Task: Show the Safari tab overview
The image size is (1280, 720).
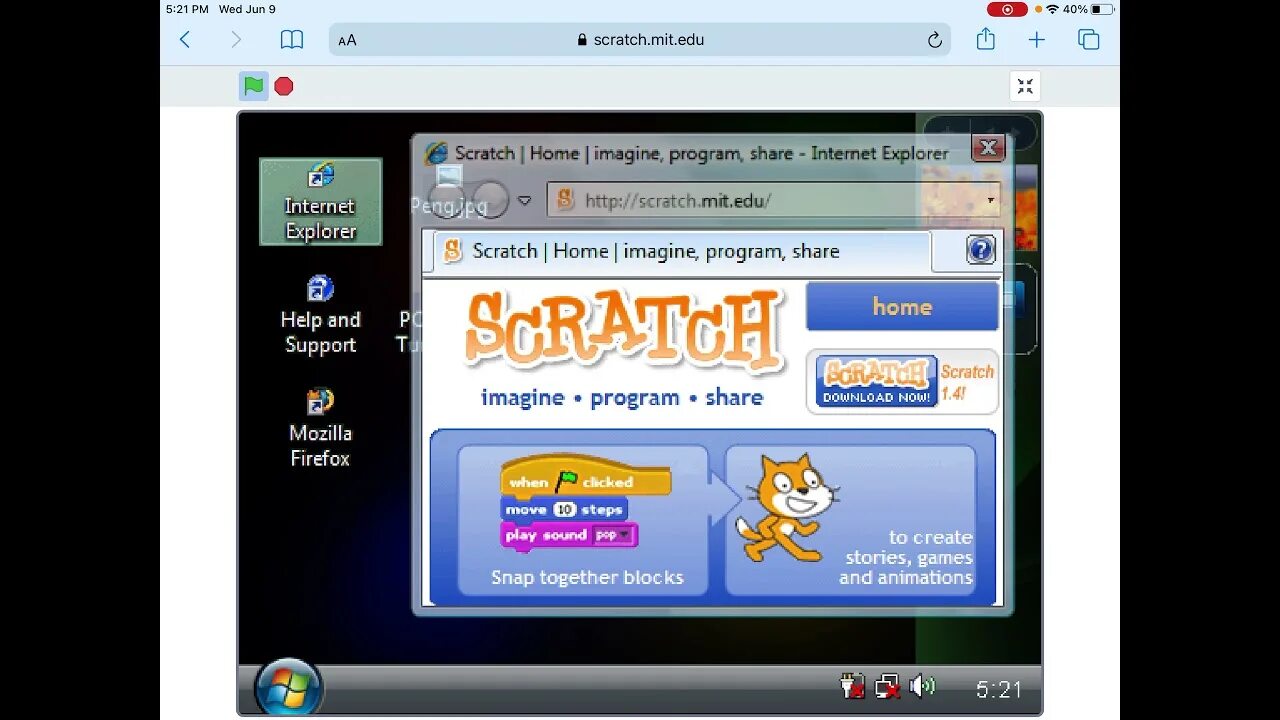Action: click(1089, 40)
